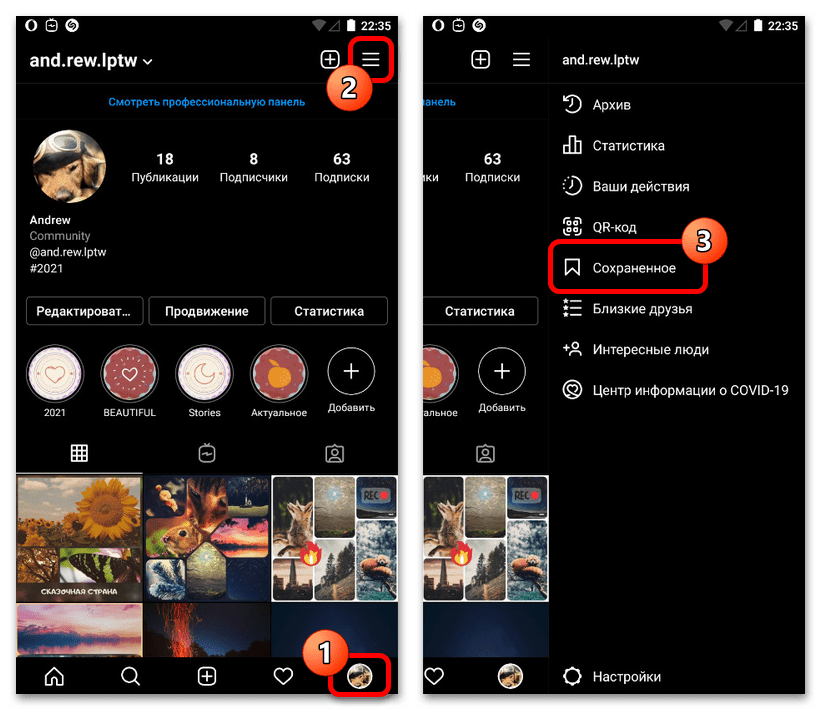Open the sunflower collage post thumbnail
821x710 pixels.
(x=79, y=538)
